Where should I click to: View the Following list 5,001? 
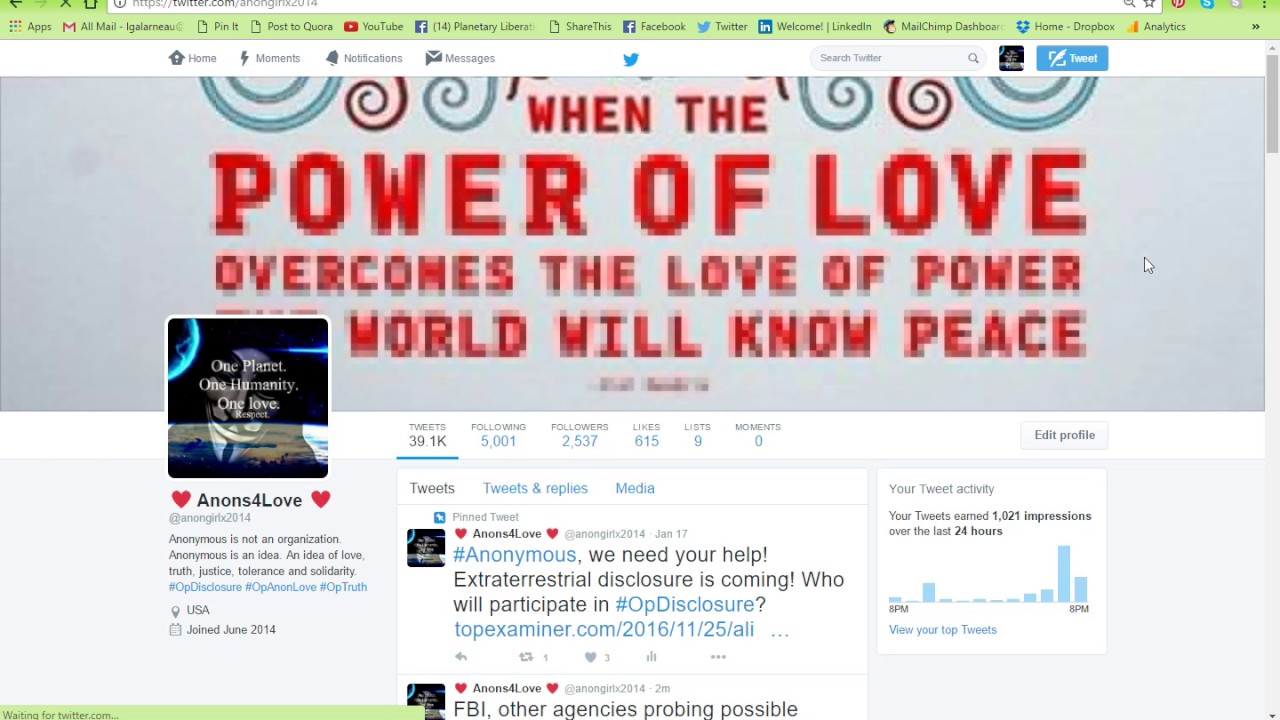click(x=498, y=435)
